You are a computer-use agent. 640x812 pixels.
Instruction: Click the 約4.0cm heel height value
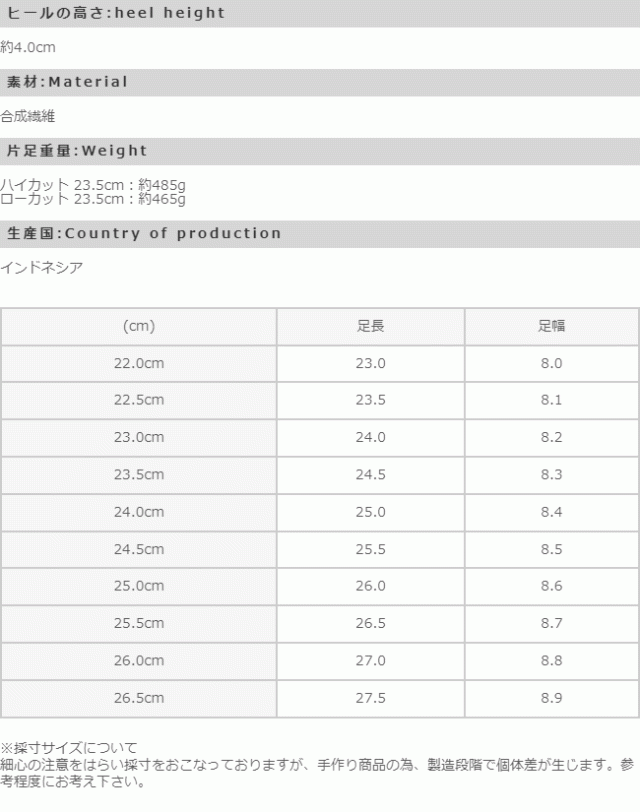tap(28, 47)
